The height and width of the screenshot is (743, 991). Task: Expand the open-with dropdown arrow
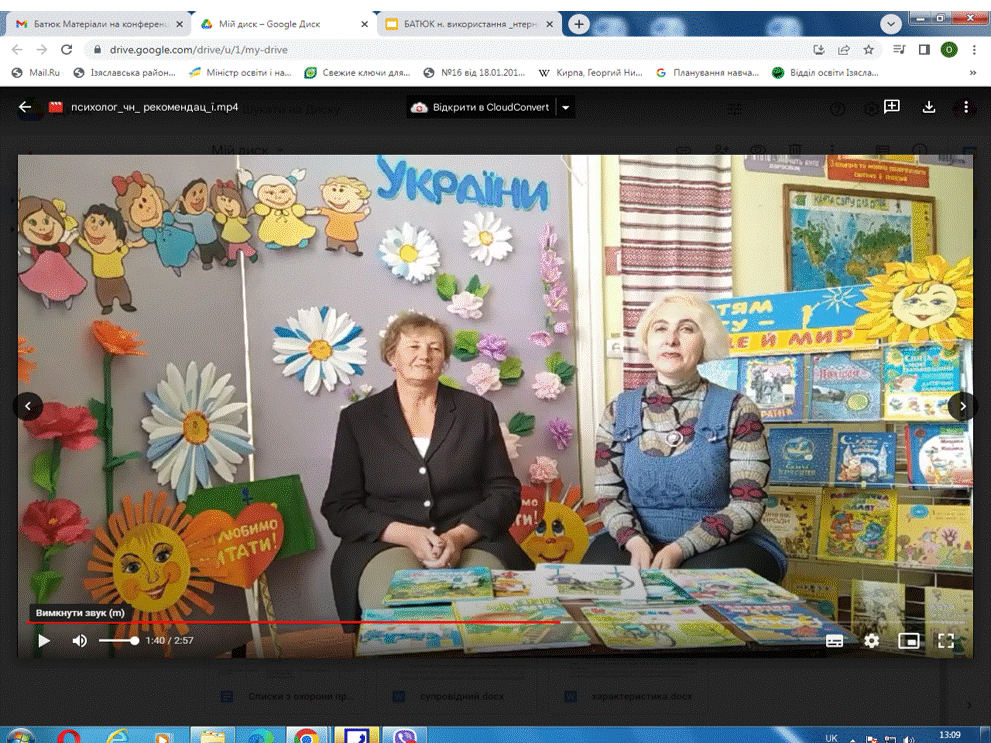pyautogui.click(x=566, y=107)
